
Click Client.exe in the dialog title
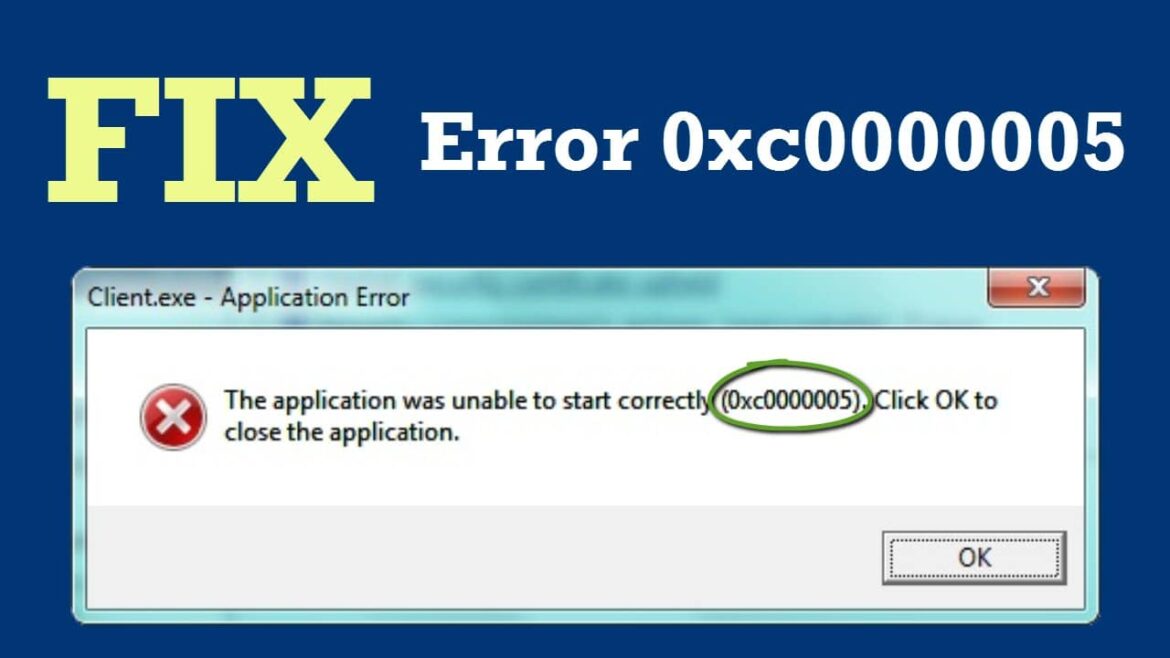click(142, 297)
